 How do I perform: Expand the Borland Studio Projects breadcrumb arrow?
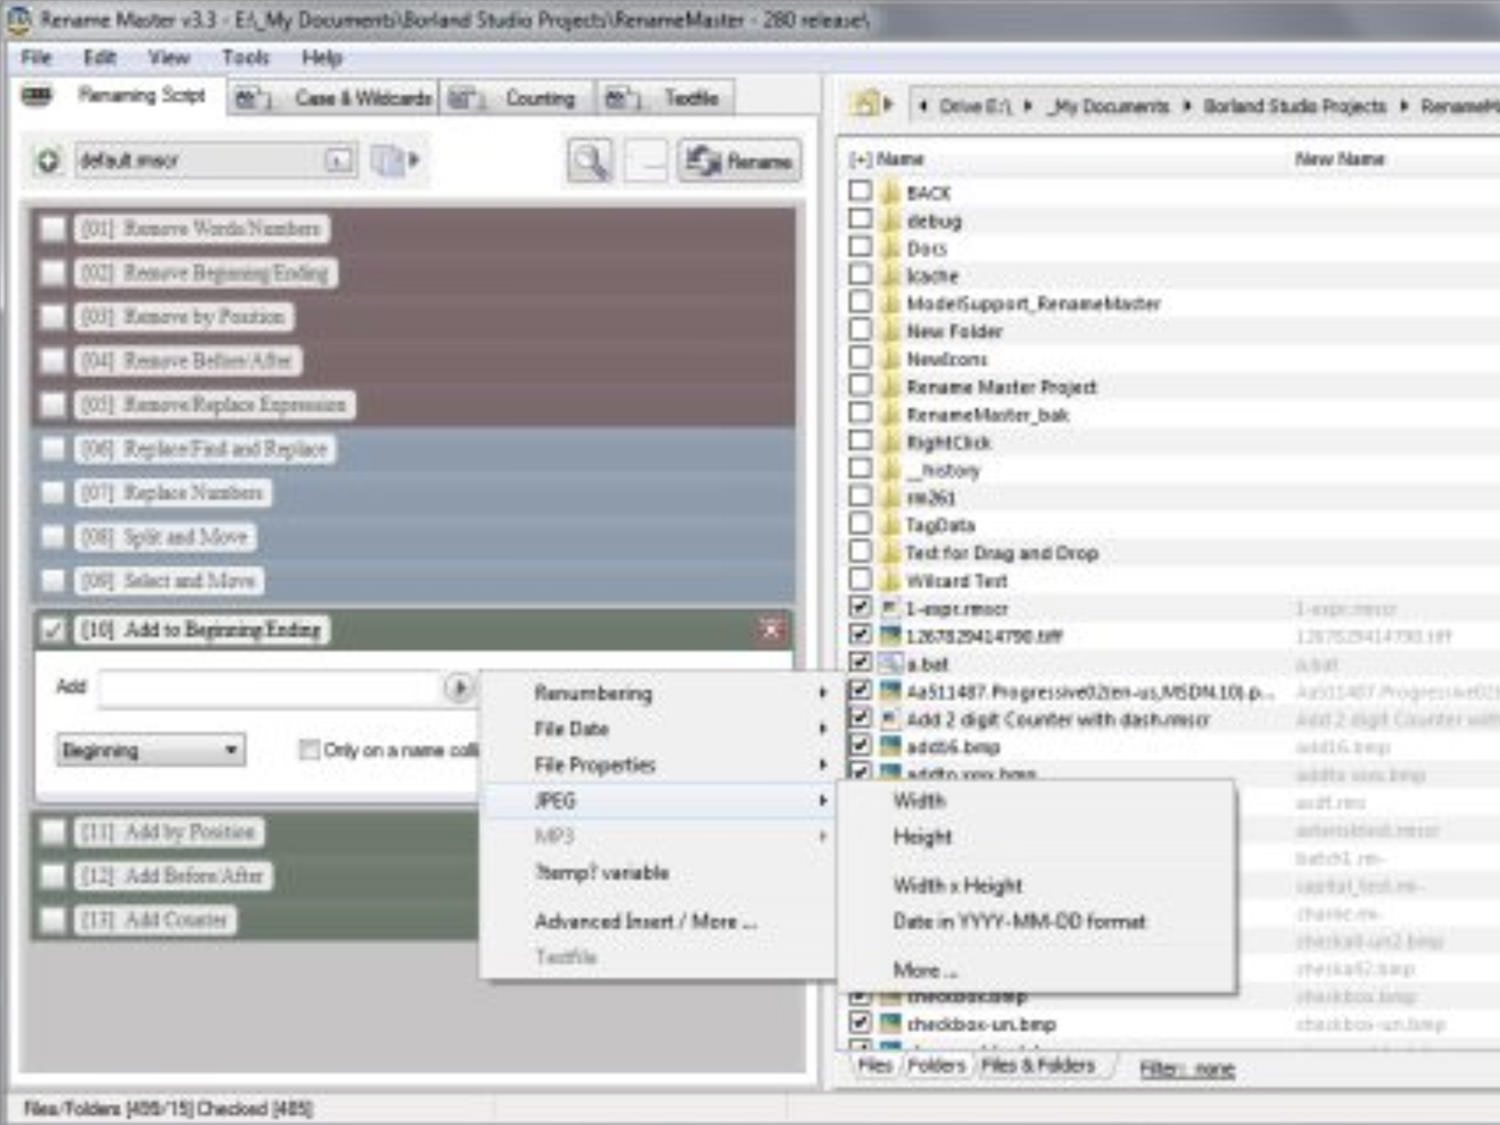1403,105
